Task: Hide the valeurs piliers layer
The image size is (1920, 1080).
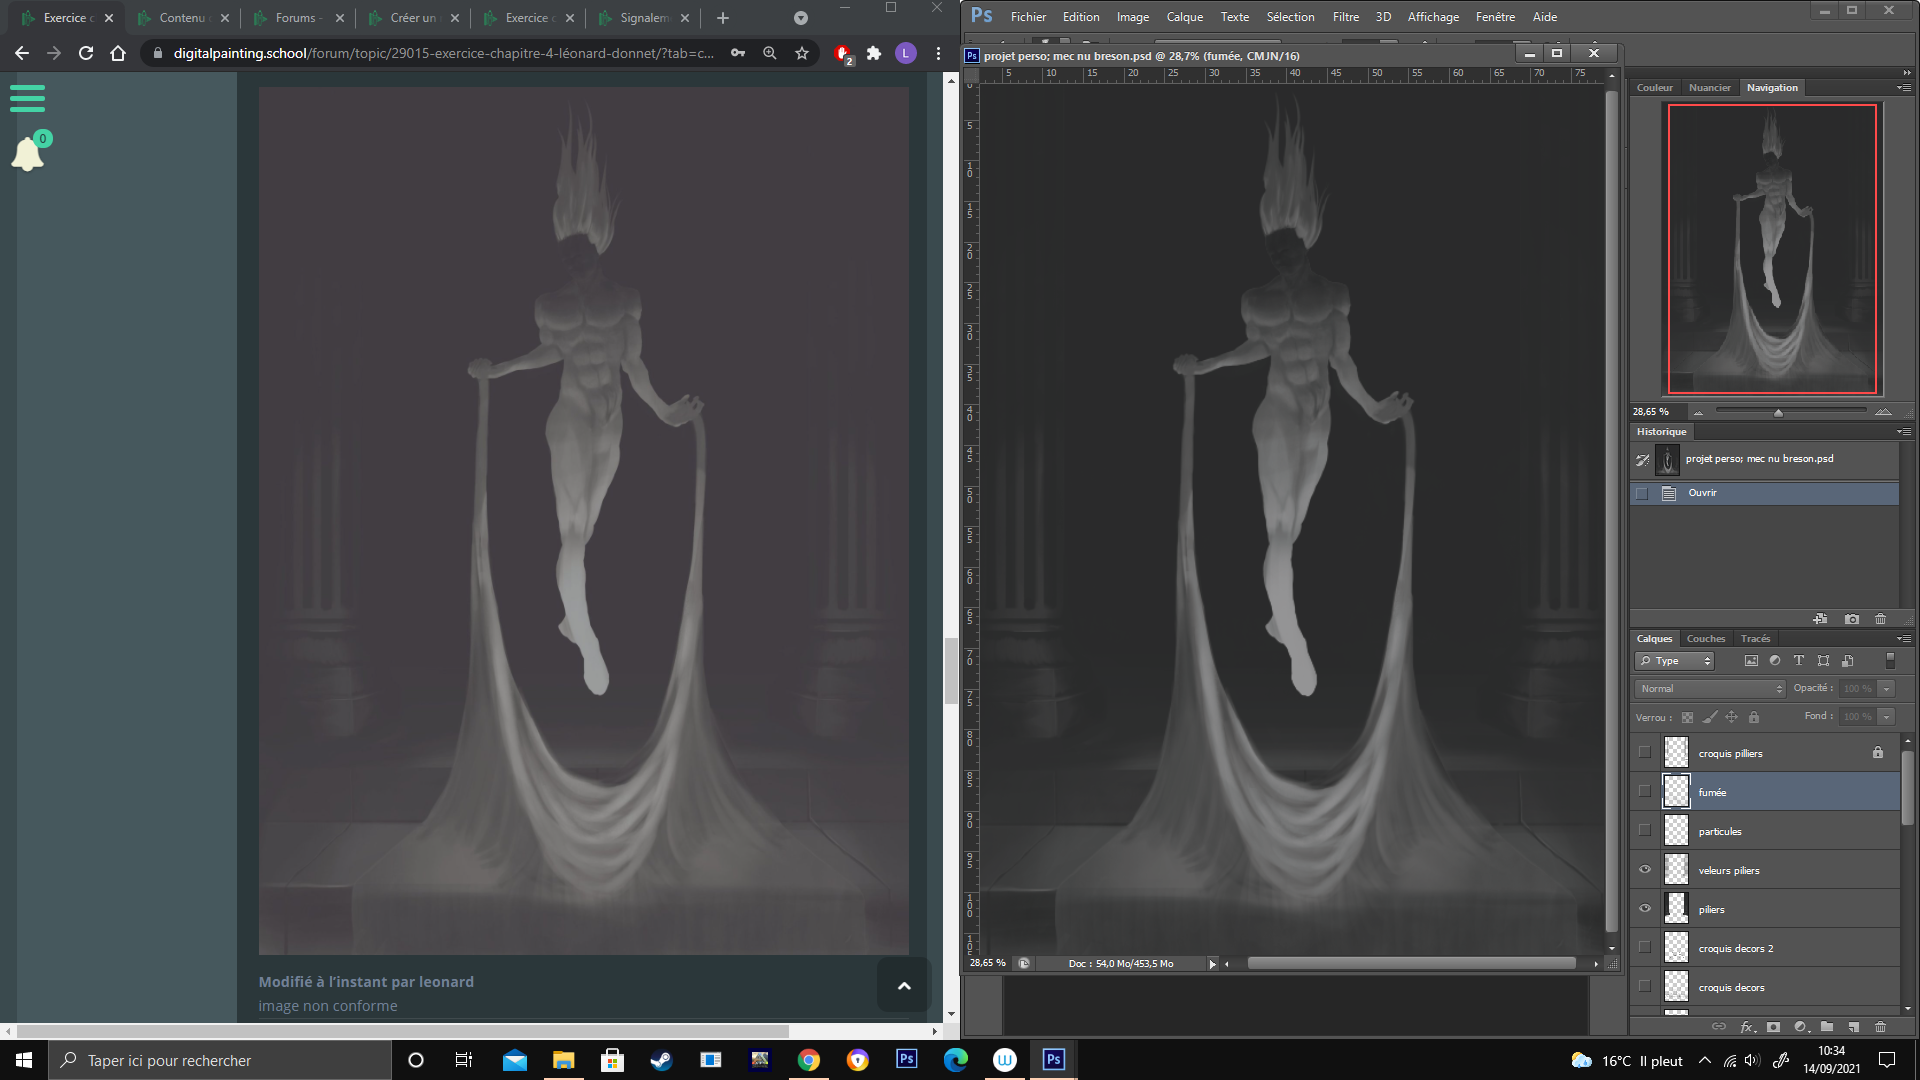Action: point(1645,870)
